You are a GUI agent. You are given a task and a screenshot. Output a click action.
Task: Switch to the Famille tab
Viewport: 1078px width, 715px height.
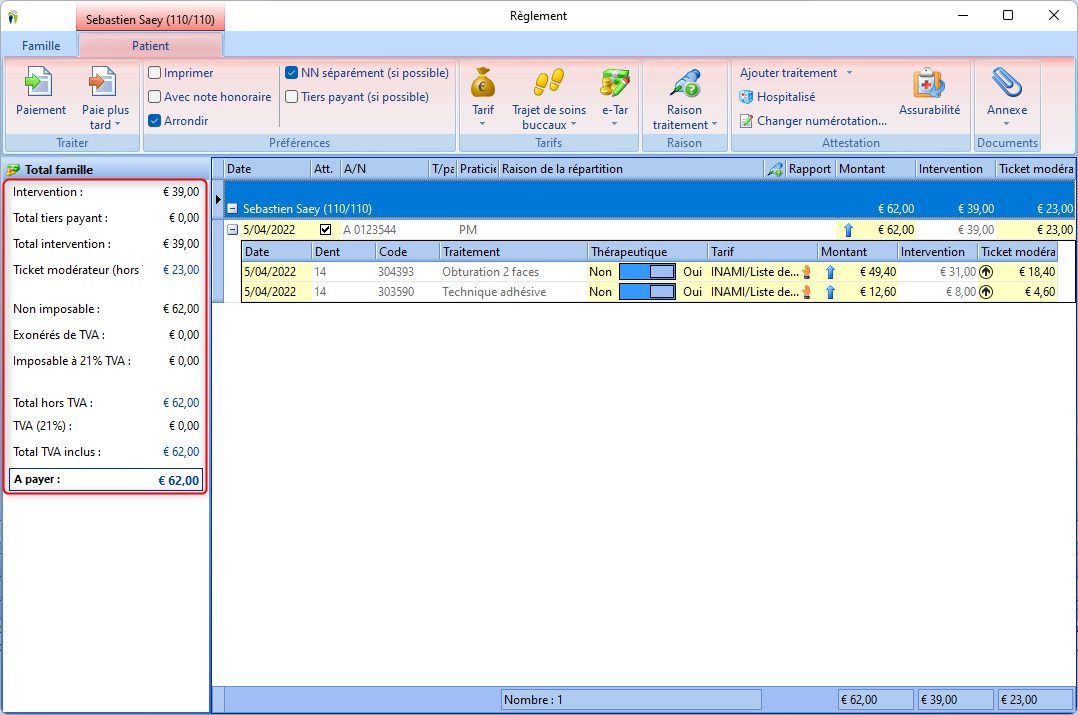[x=41, y=46]
